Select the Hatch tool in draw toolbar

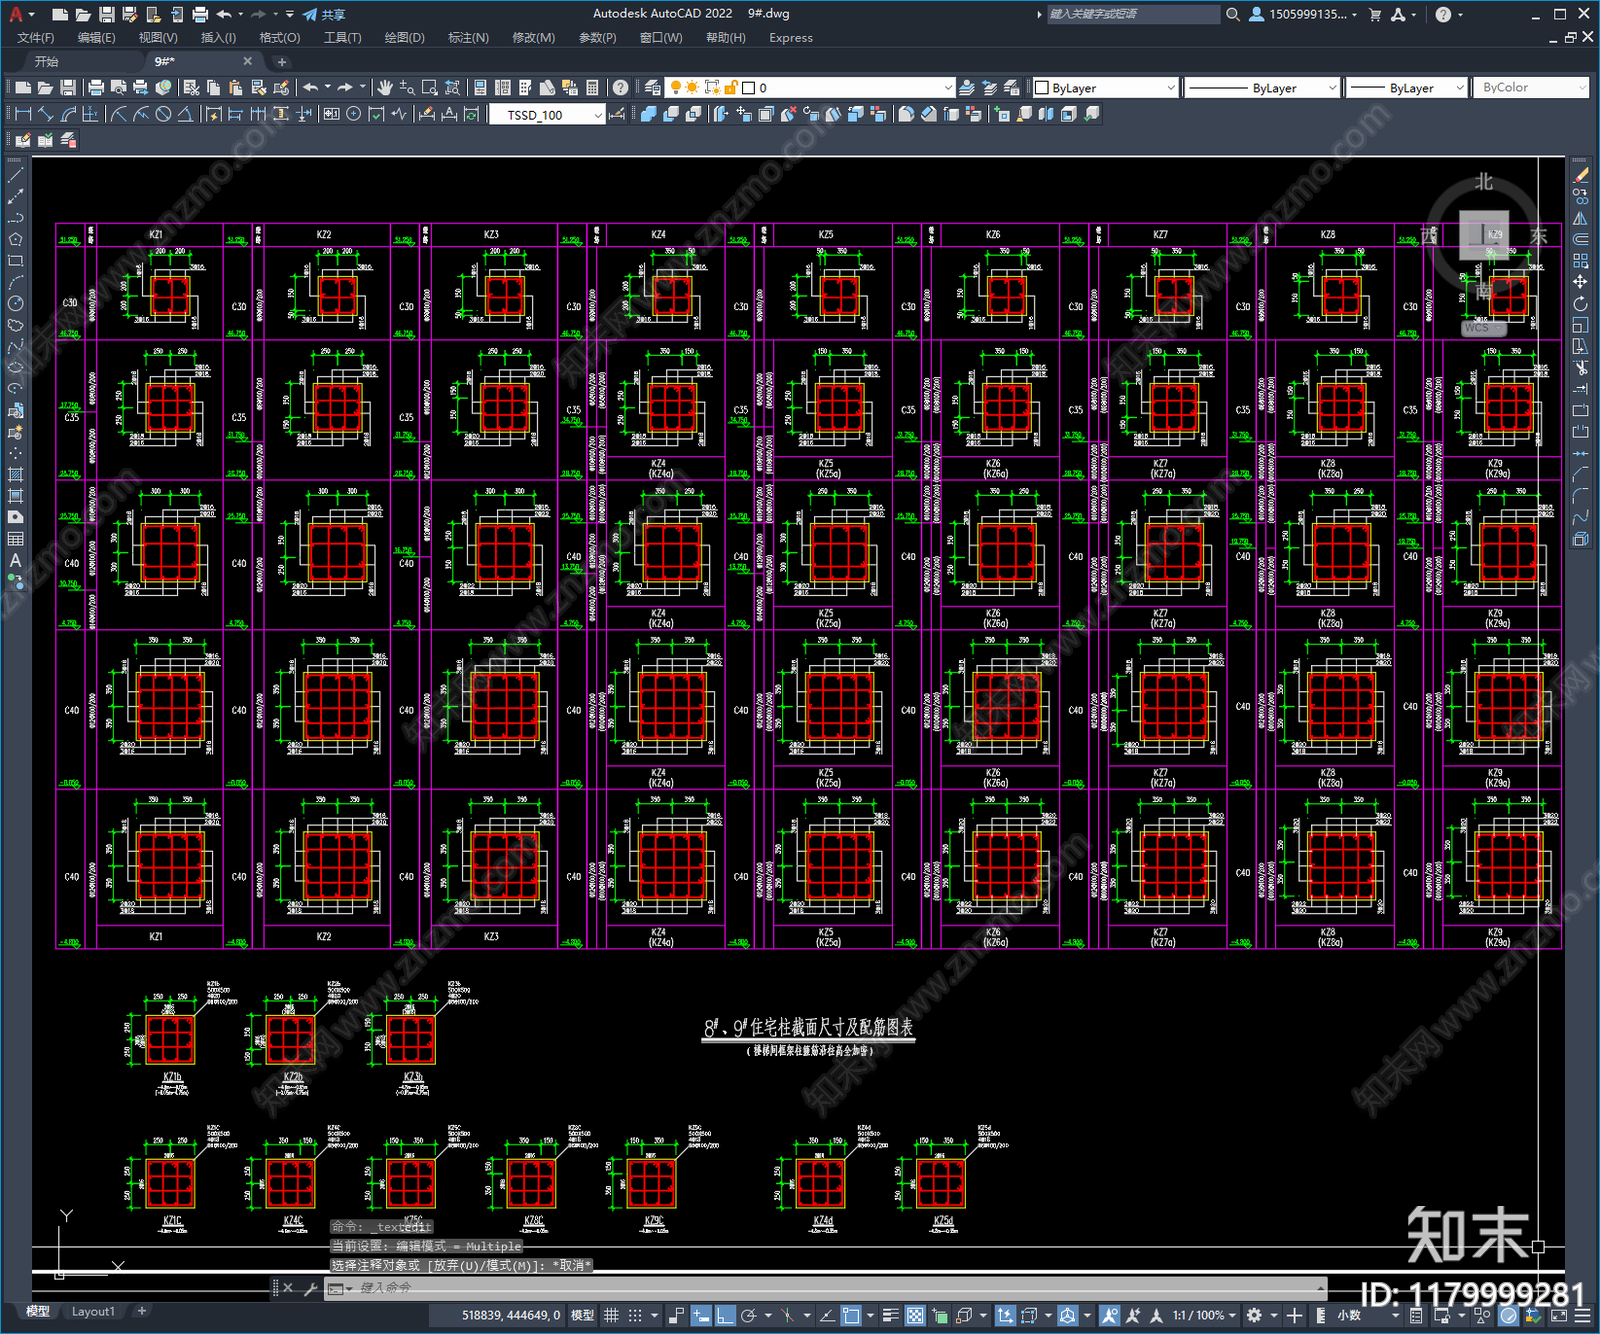tap(15, 474)
